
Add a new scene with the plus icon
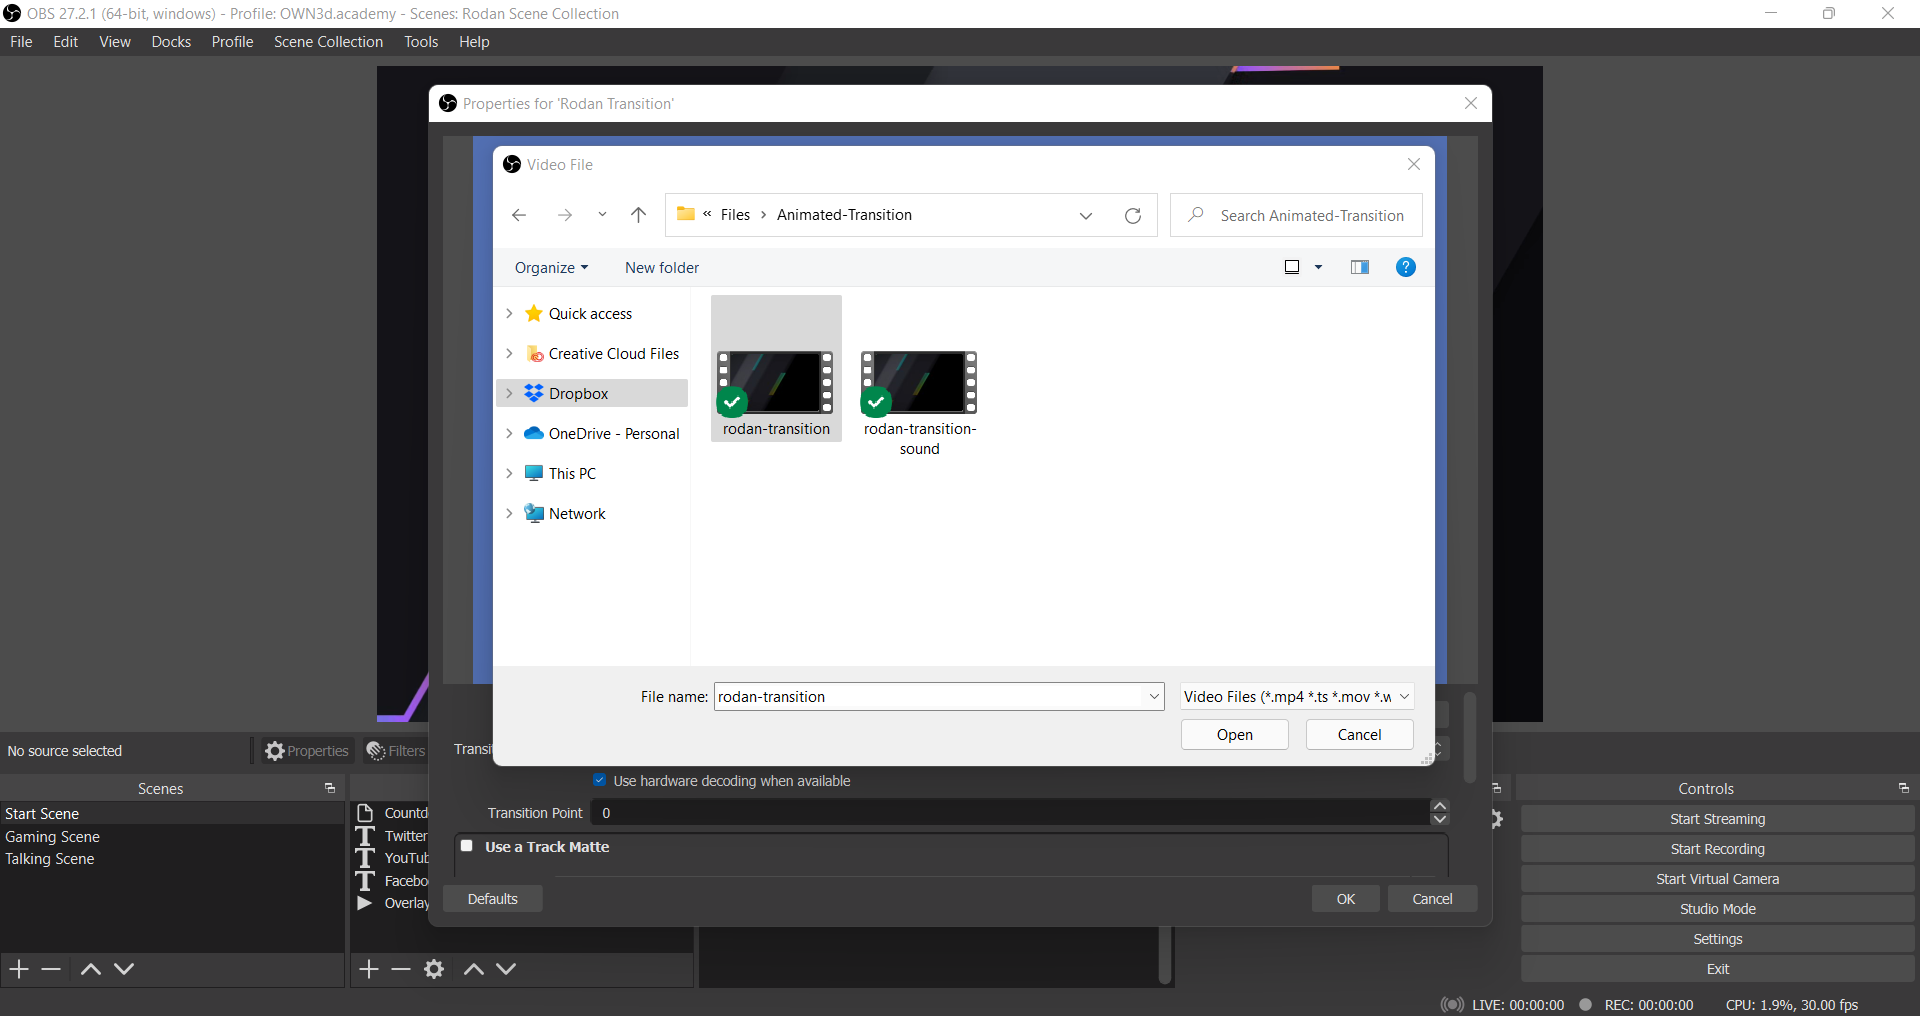click(19, 969)
